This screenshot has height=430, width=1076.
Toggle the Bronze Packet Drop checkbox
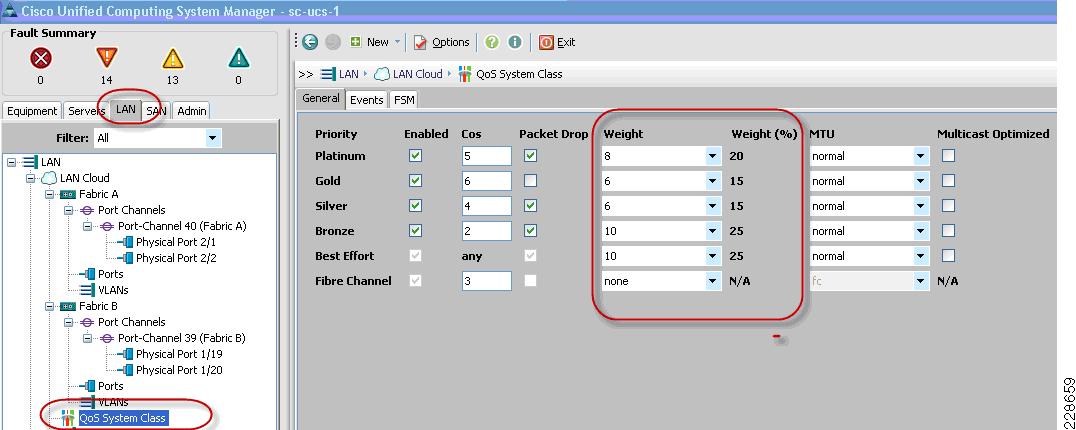[x=530, y=231]
